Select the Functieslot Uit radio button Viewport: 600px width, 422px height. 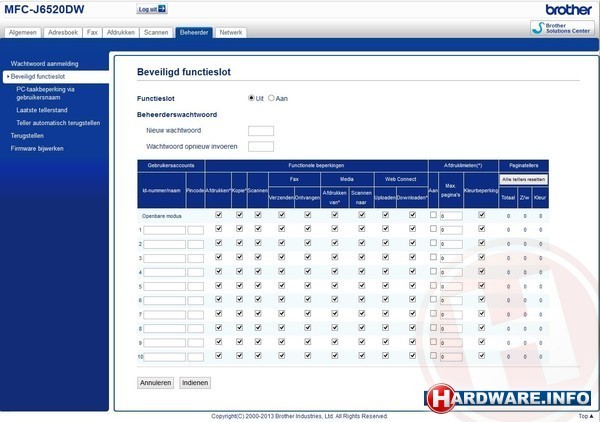(251, 98)
